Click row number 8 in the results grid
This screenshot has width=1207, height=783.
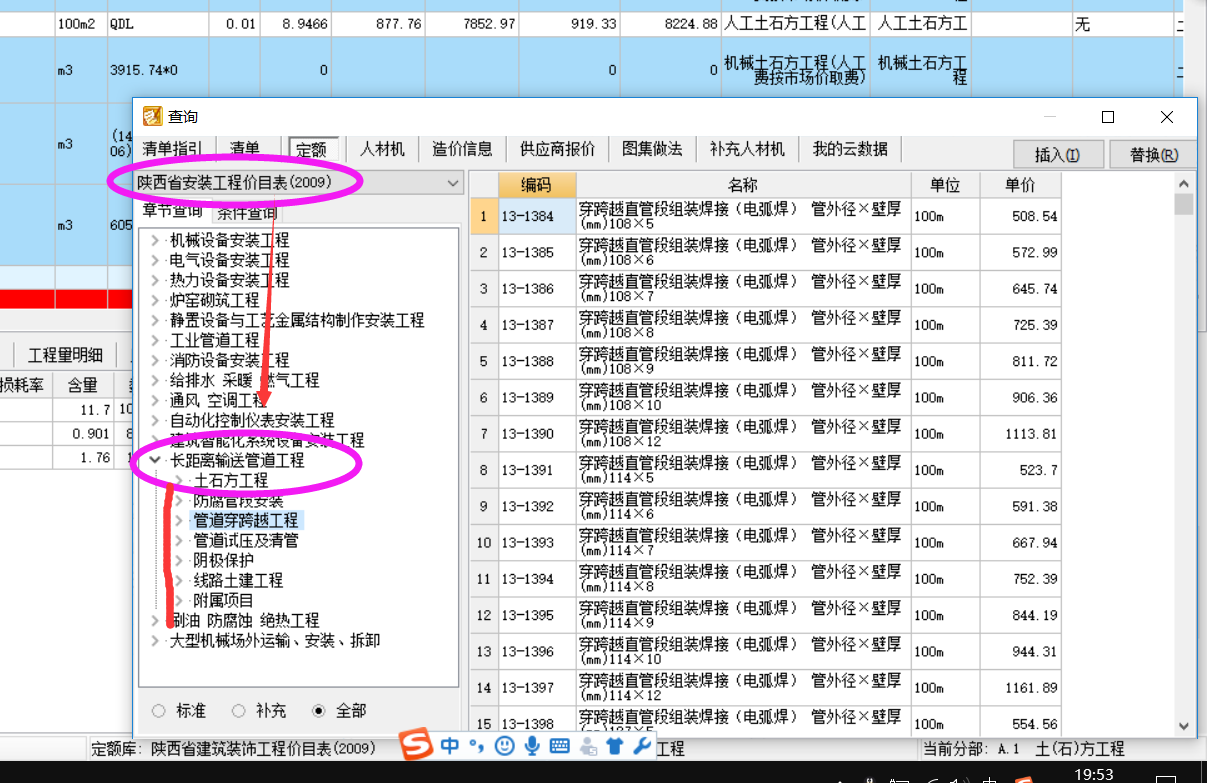point(483,470)
